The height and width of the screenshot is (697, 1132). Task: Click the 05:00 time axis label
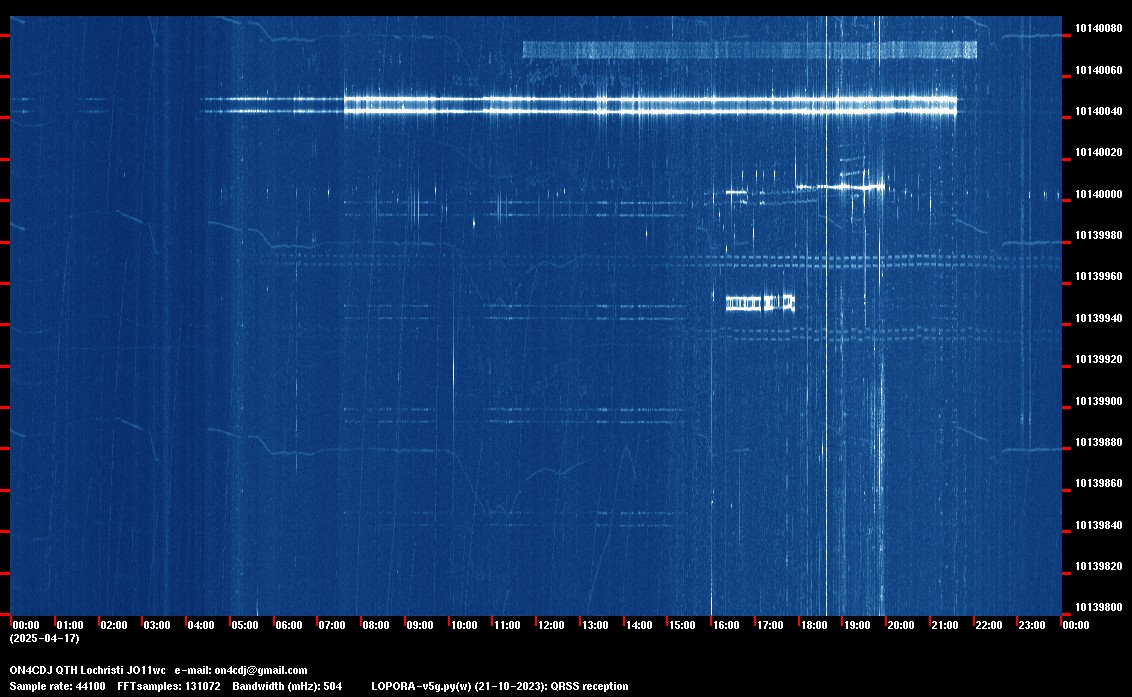[245, 625]
